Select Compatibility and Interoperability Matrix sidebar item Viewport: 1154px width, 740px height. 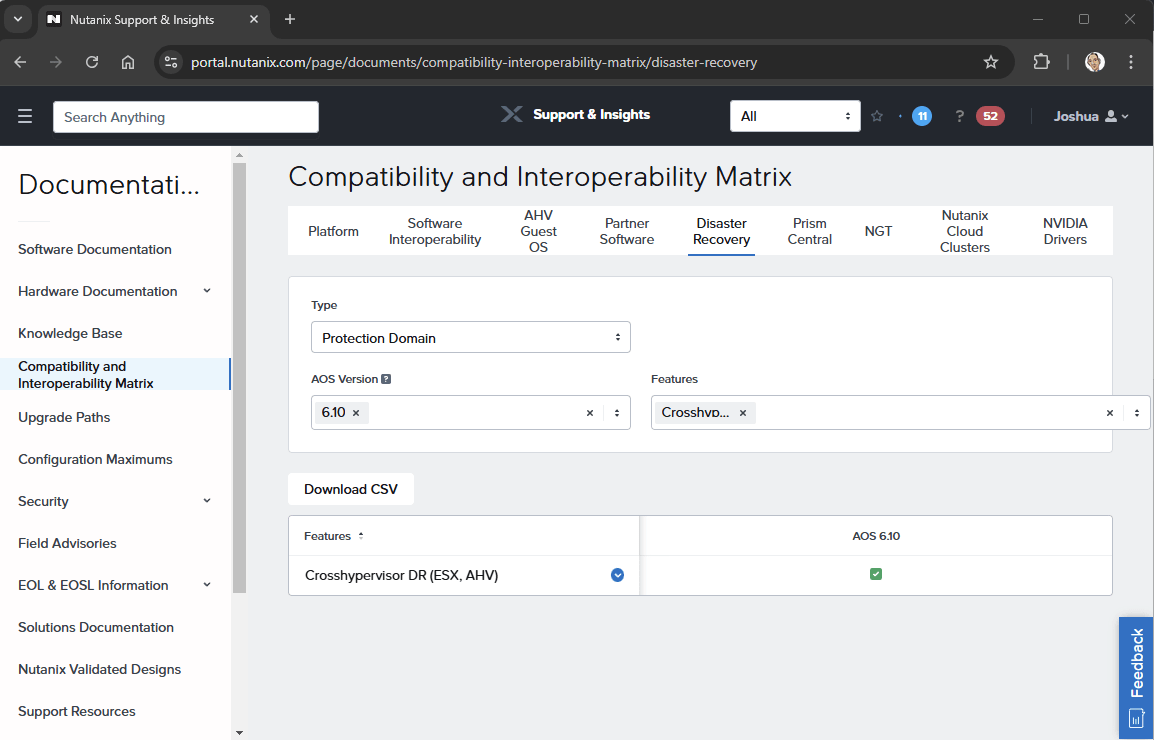[115, 374]
